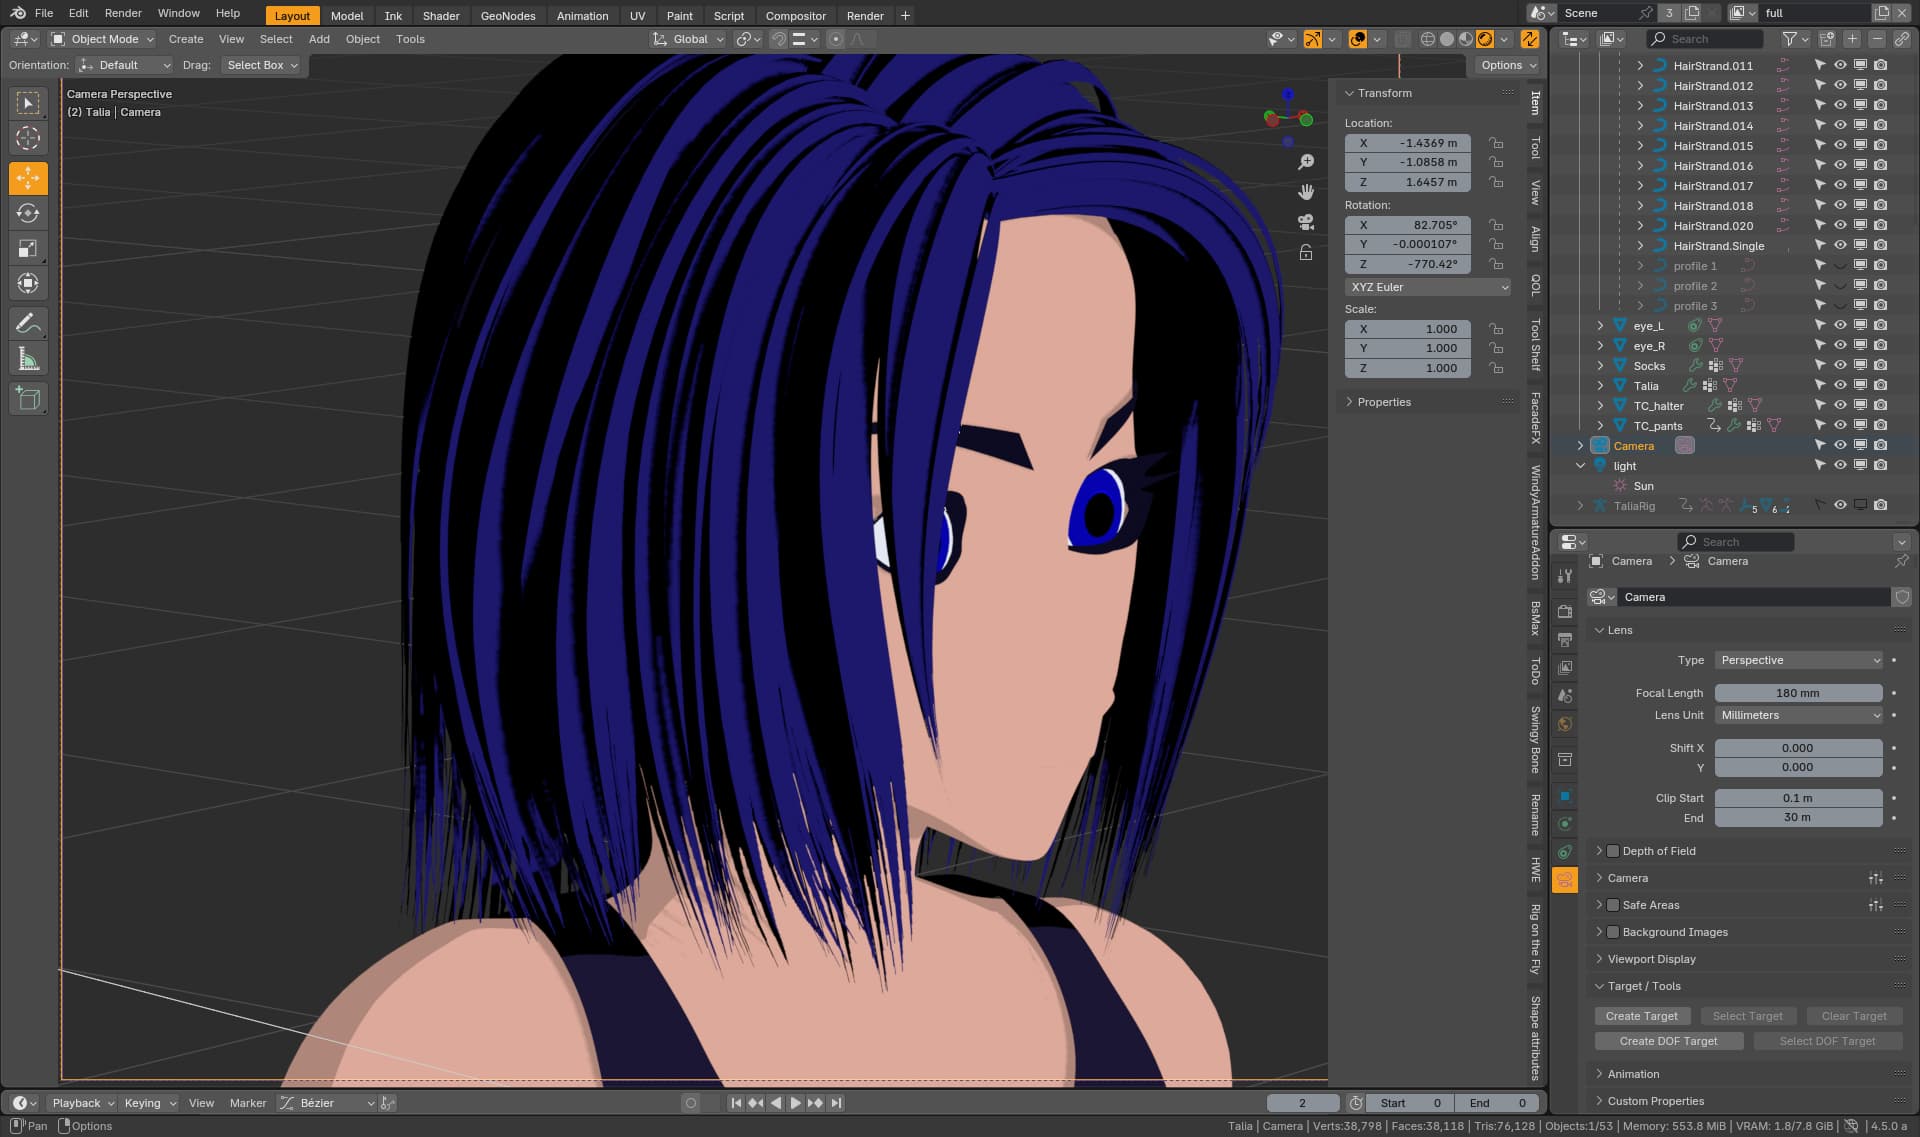The width and height of the screenshot is (1920, 1137).
Task: Enable the Safe Areas checkbox
Action: [x=1613, y=905]
